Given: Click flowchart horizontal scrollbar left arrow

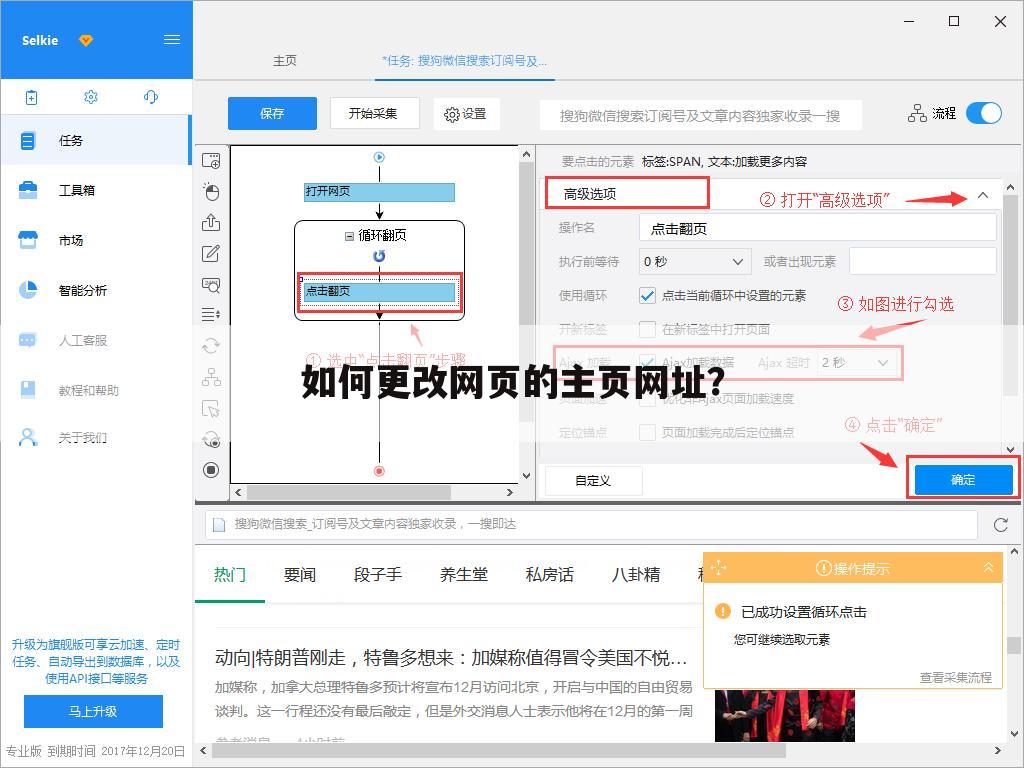Looking at the screenshot, I should point(238,492).
